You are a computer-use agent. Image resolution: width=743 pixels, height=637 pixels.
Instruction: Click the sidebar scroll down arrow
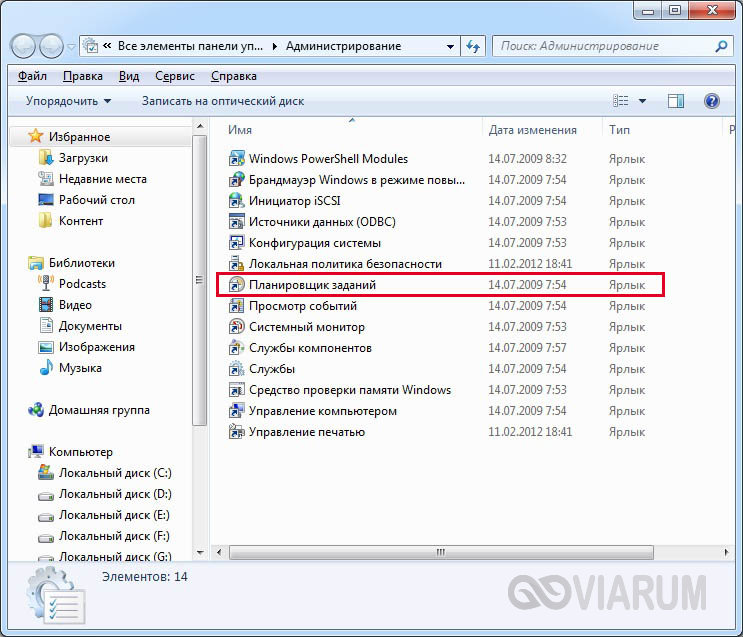(200, 552)
